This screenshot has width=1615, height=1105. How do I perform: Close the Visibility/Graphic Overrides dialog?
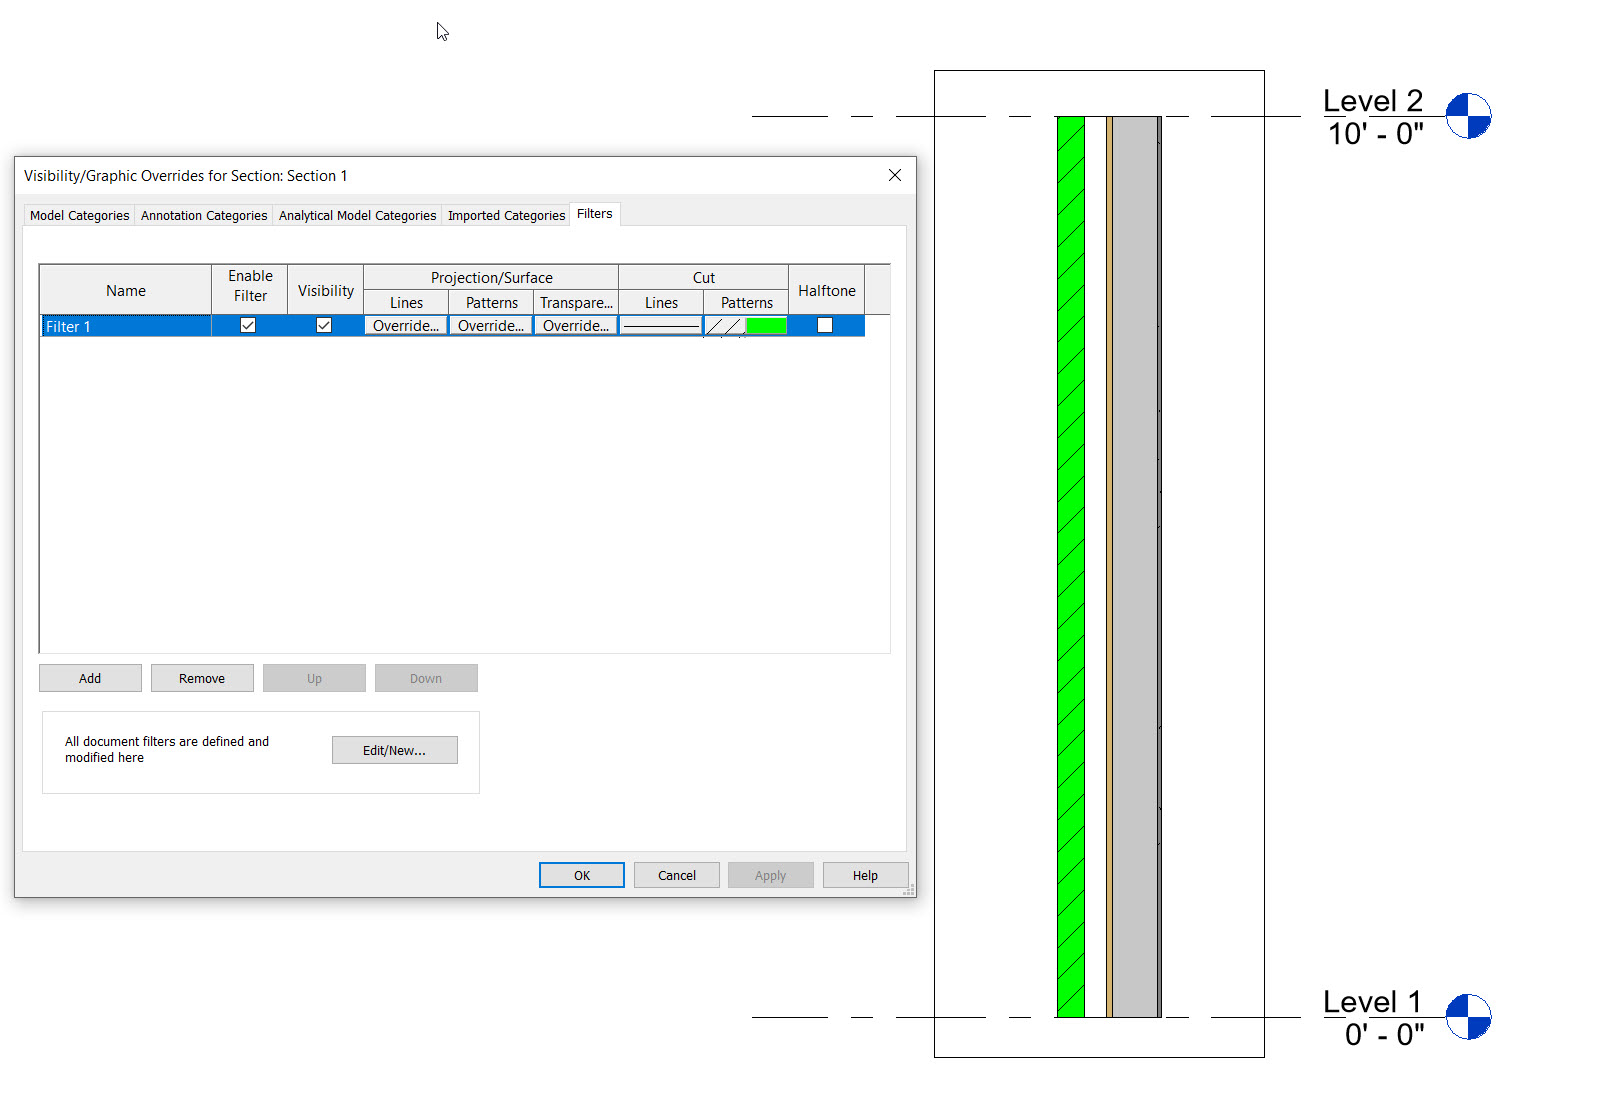point(895,175)
